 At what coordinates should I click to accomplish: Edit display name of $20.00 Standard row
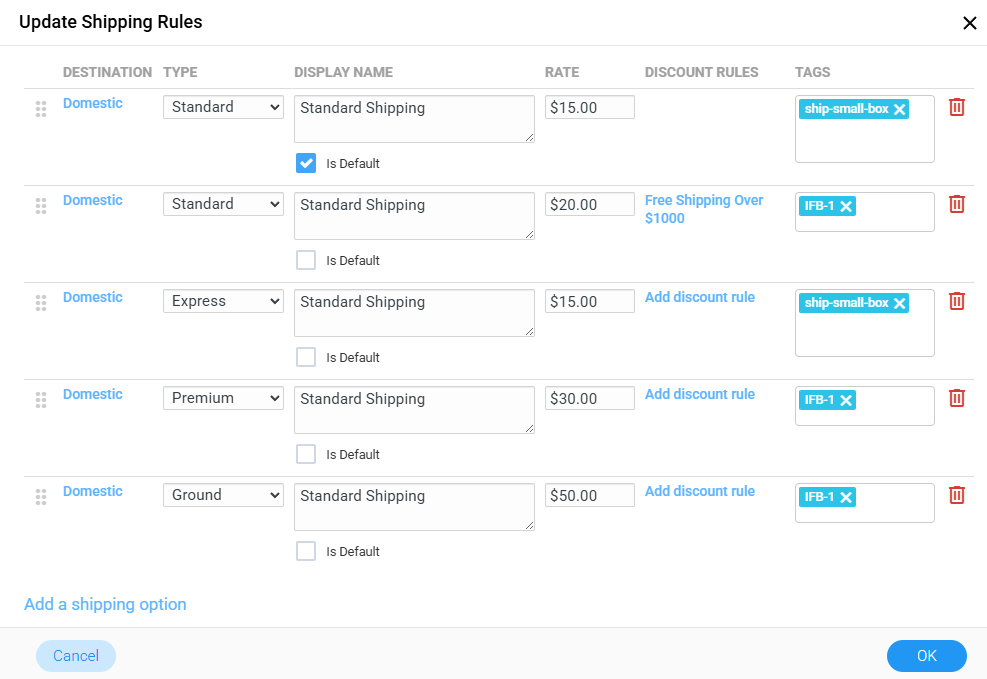tap(414, 216)
